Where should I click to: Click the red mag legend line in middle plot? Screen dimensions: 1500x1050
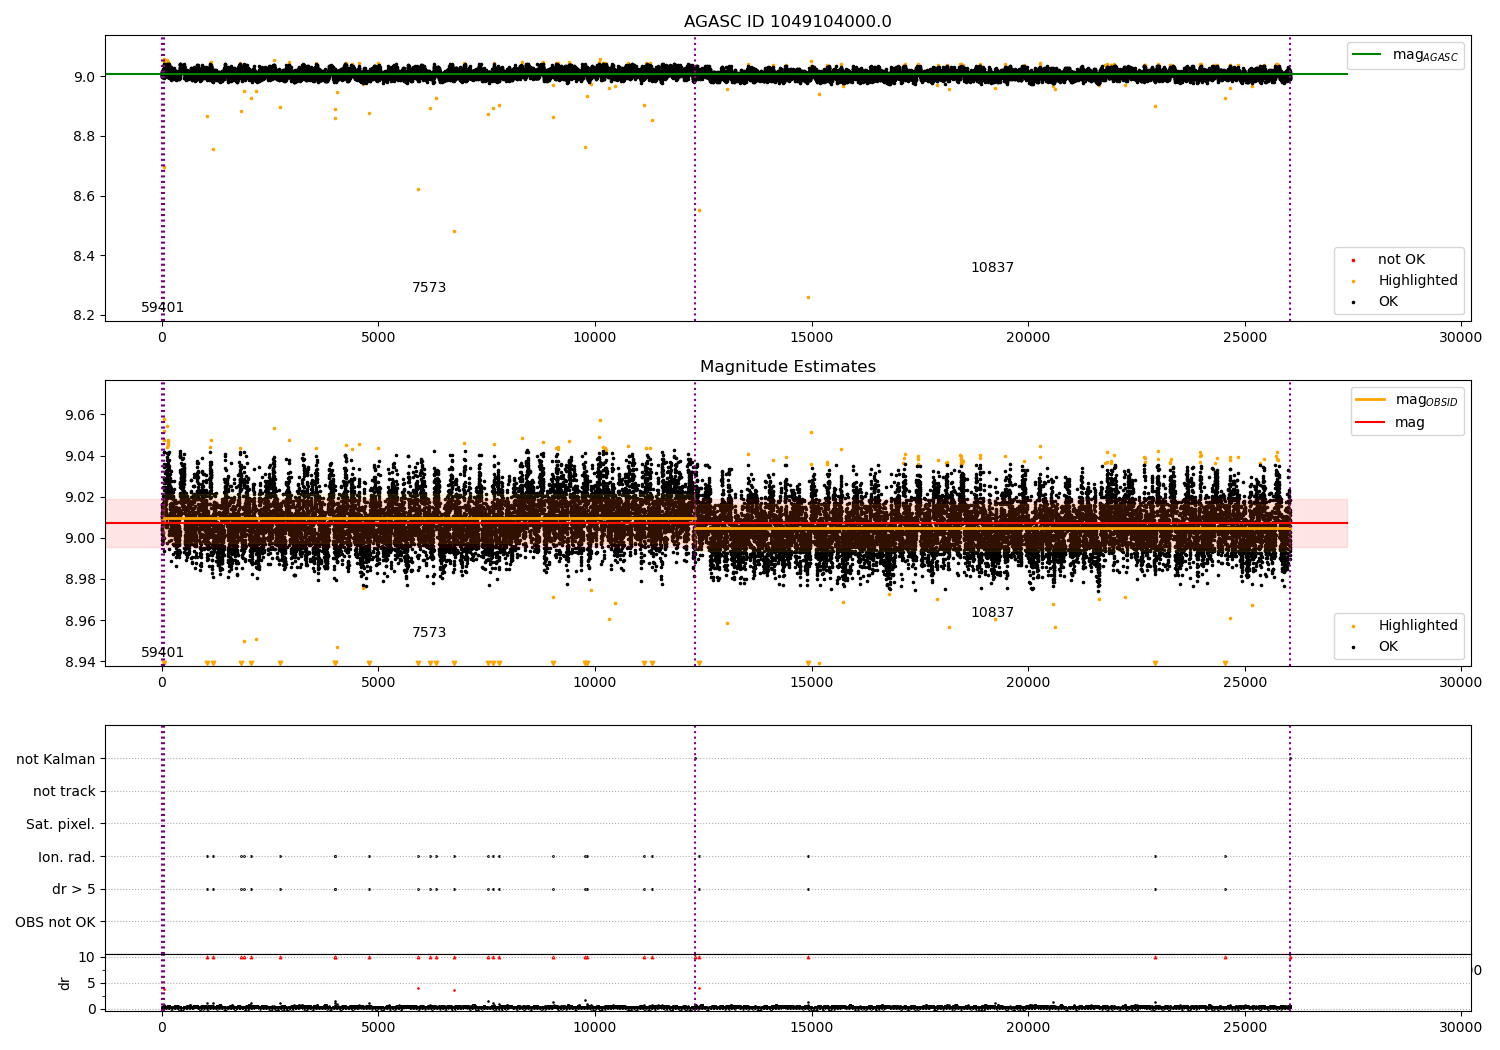(x=1370, y=423)
